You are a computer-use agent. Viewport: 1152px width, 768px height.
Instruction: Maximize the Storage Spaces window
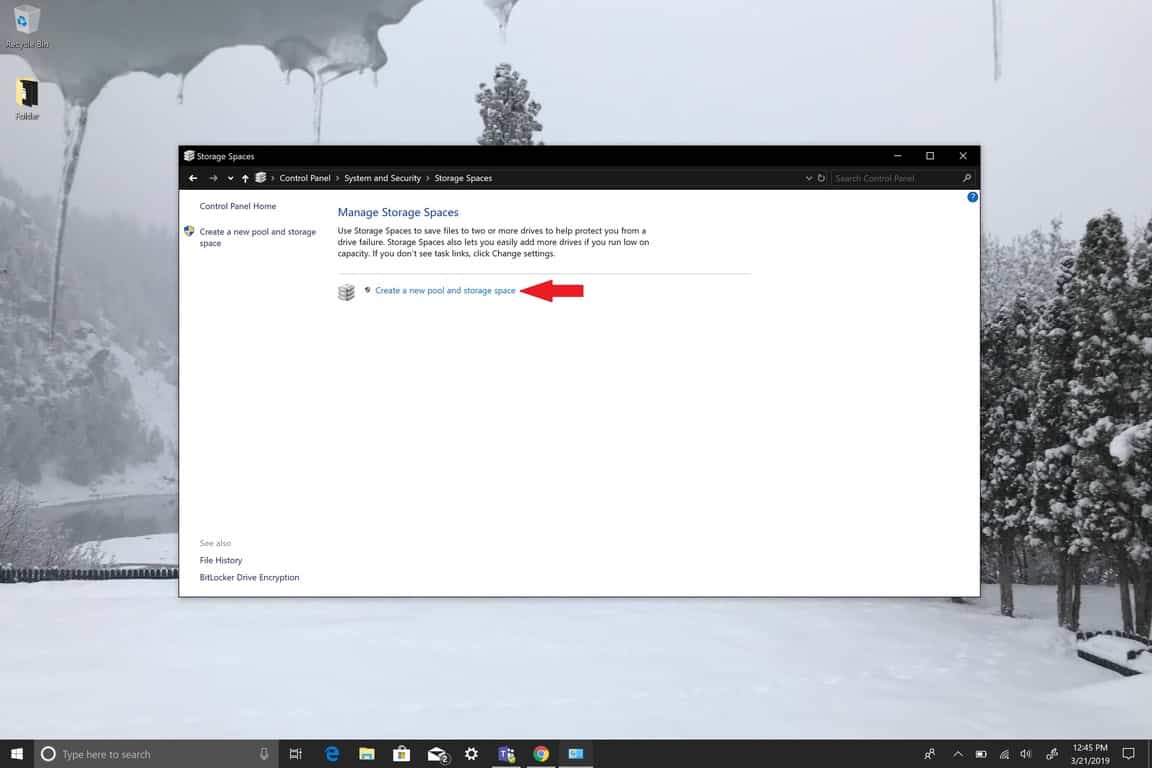[930, 156]
